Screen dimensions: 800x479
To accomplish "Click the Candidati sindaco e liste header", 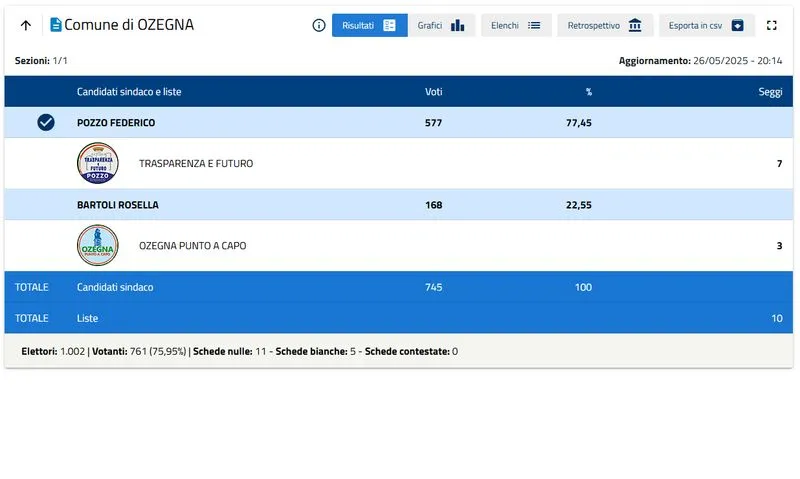I will (129, 92).
